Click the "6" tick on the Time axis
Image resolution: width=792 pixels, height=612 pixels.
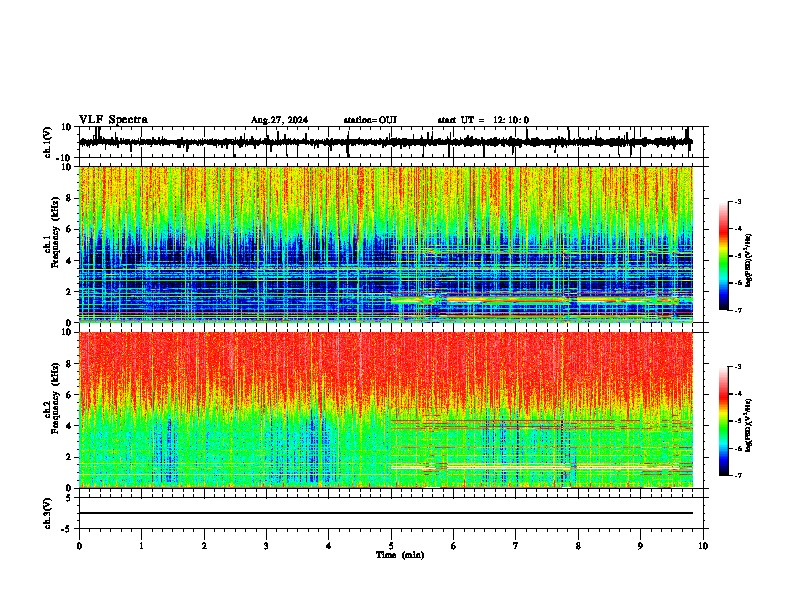tap(454, 546)
